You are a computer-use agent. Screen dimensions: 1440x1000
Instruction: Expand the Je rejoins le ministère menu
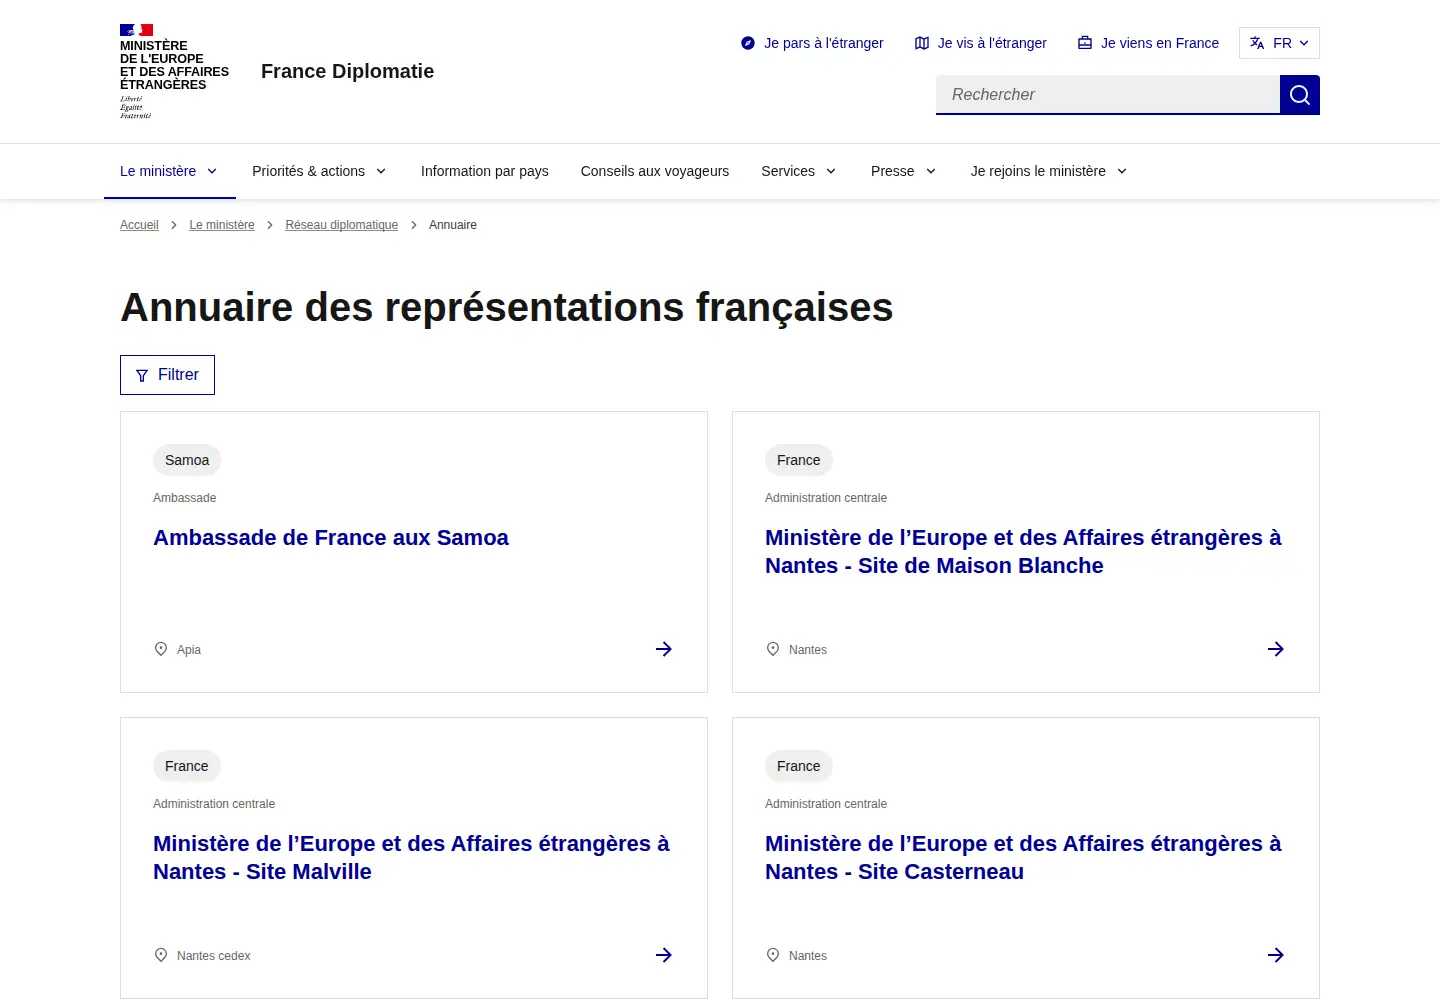[x=1049, y=171]
